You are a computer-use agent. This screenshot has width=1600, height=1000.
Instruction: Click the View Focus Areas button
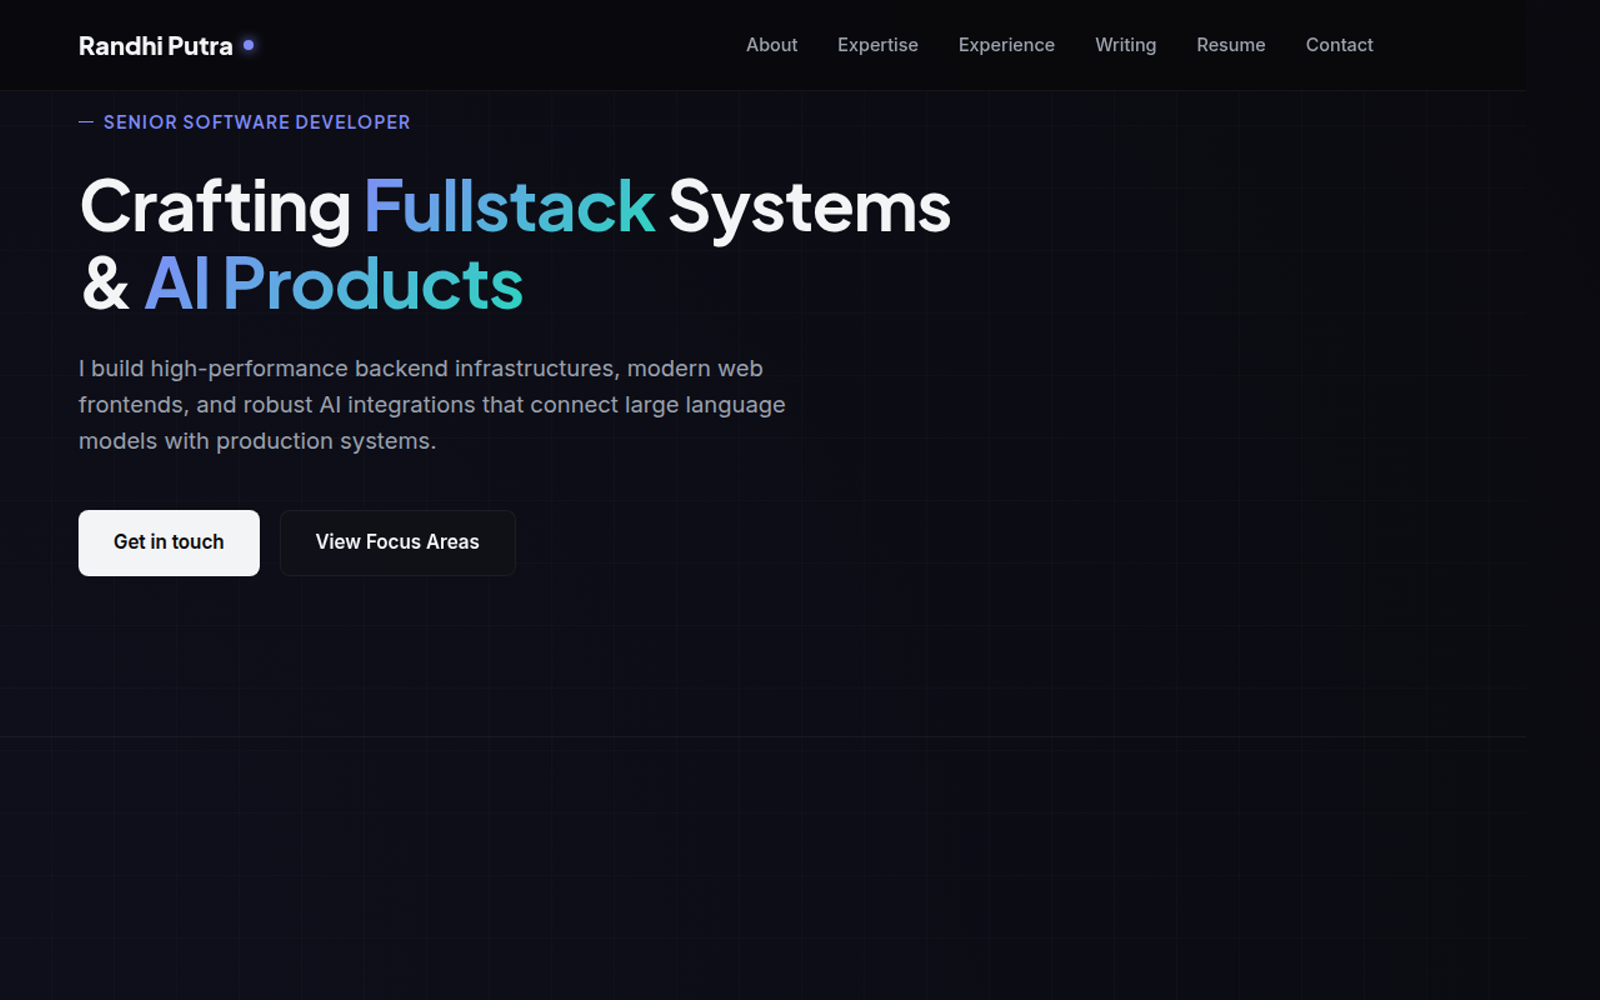click(398, 543)
